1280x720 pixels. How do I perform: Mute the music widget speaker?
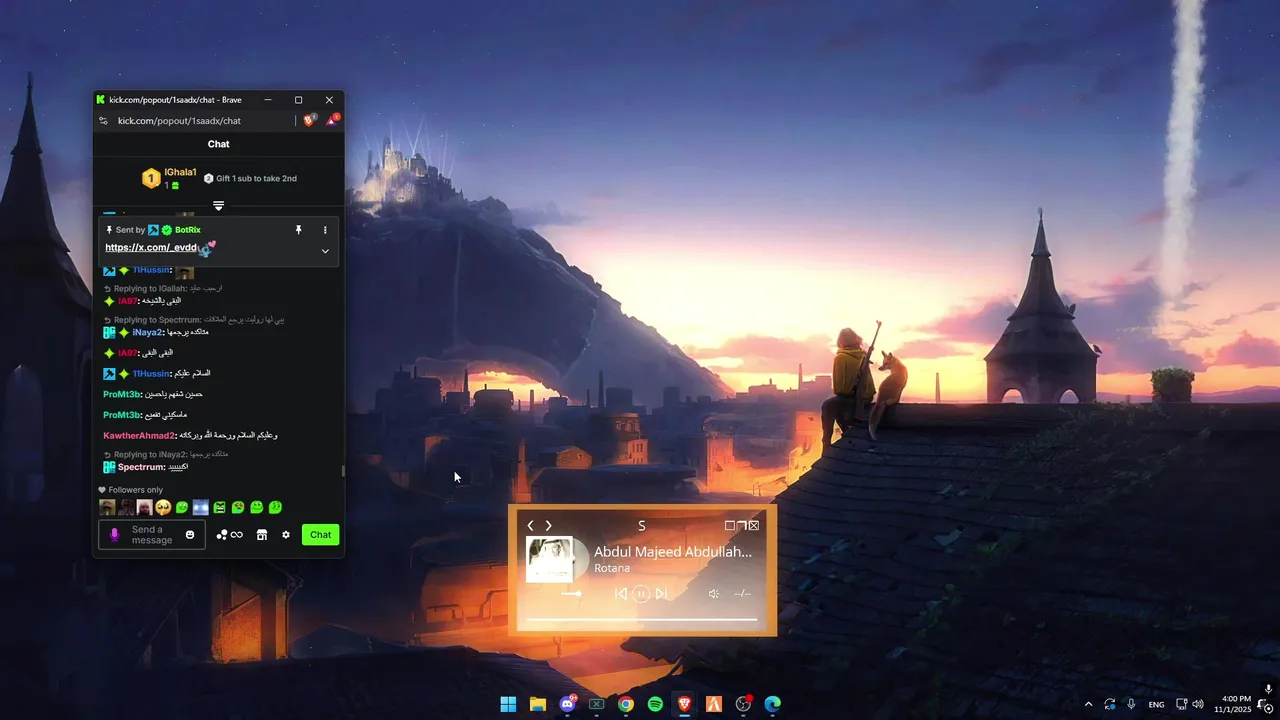714,594
